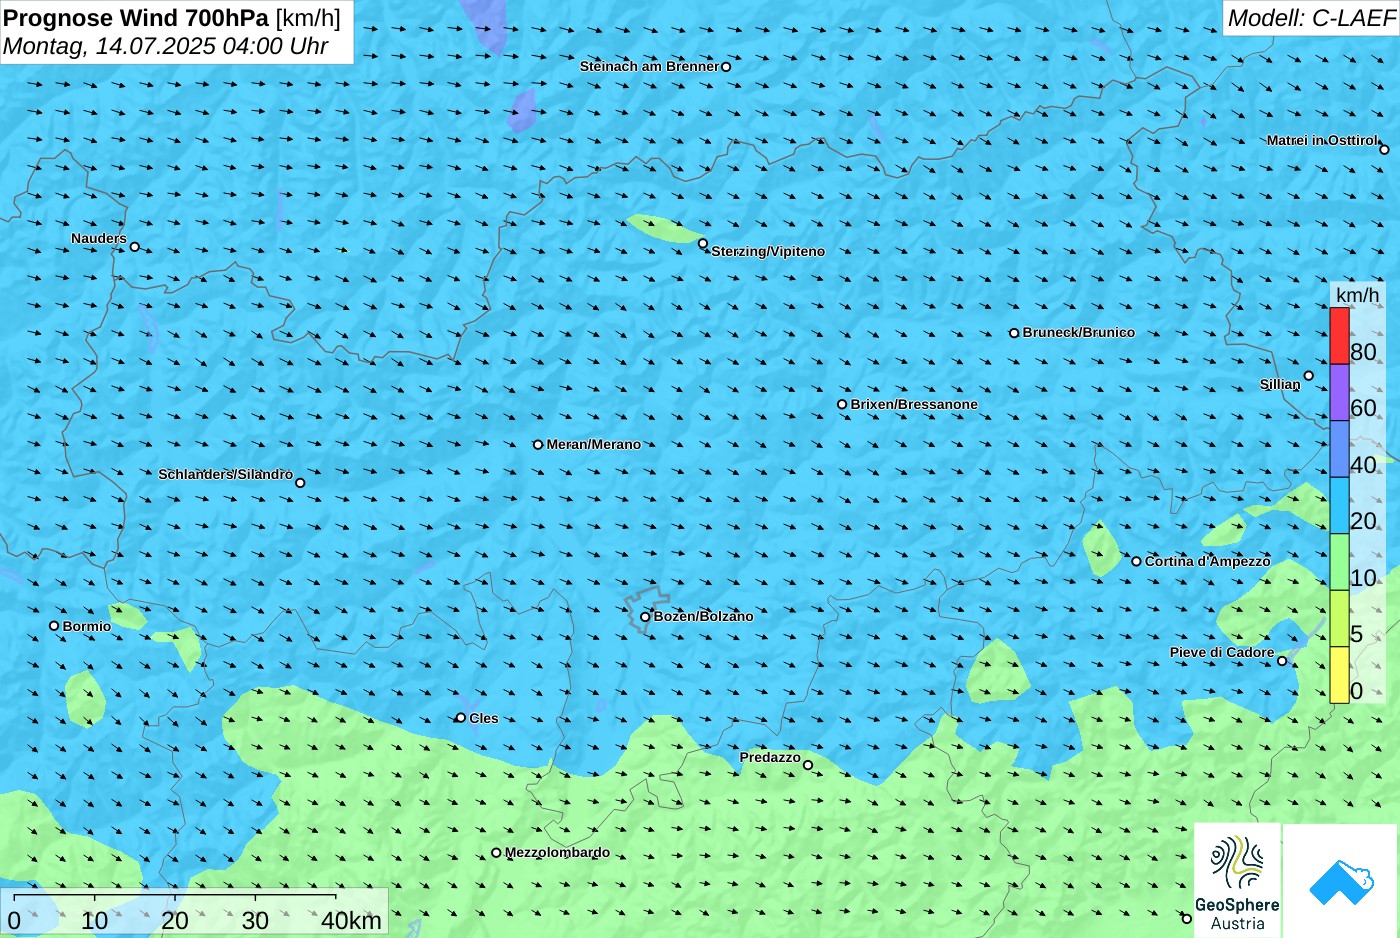This screenshot has width=1400, height=938.
Task: Click the Bozen/Bolzano city marker
Action: [645, 617]
